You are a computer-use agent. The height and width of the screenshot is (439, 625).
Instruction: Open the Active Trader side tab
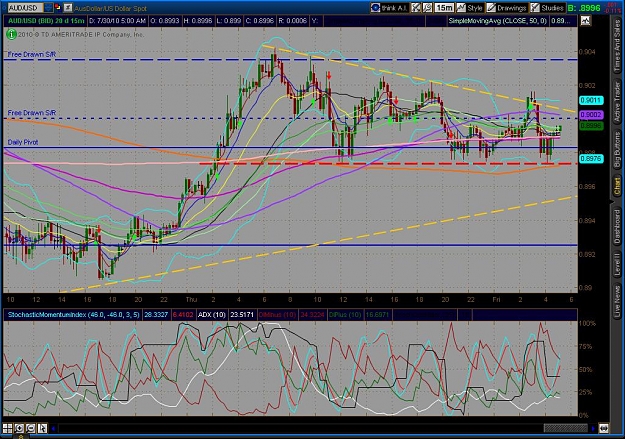[x=617, y=100]
